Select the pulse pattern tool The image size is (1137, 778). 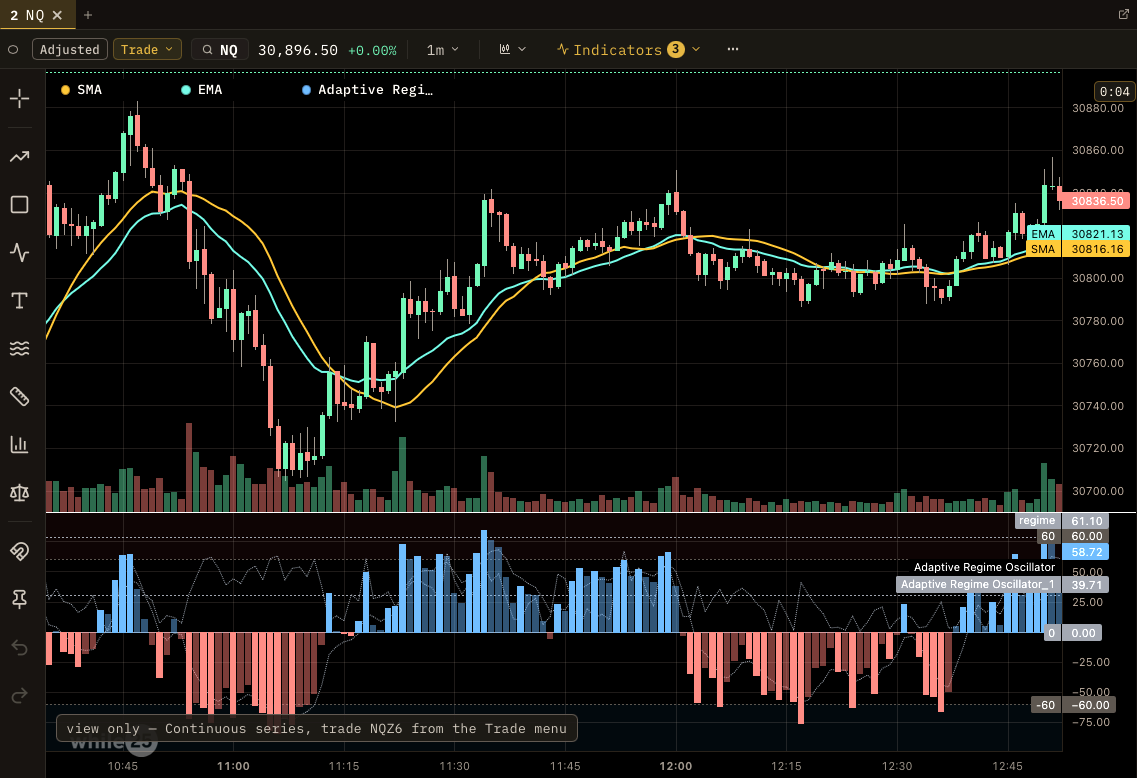click(20, 252)
